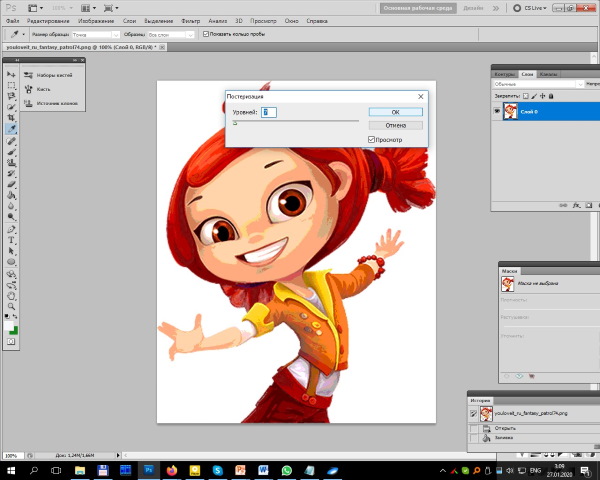Hide Слой 0 layer visibility eye

[497, 111]
